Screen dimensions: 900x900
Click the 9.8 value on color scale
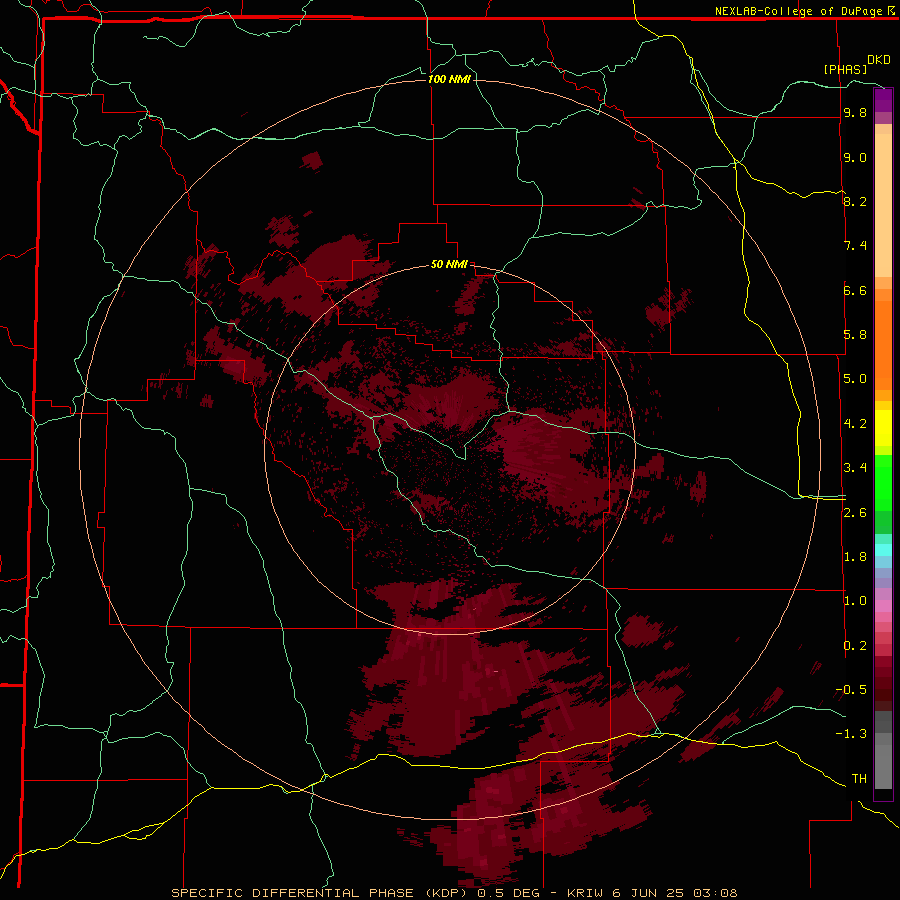855,113
